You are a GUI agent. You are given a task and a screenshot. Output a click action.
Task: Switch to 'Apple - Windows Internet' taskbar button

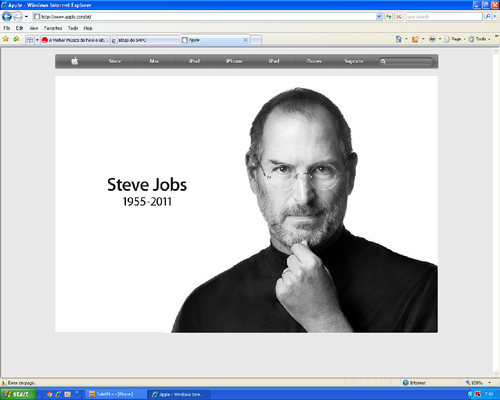click(x=179, y=394)
